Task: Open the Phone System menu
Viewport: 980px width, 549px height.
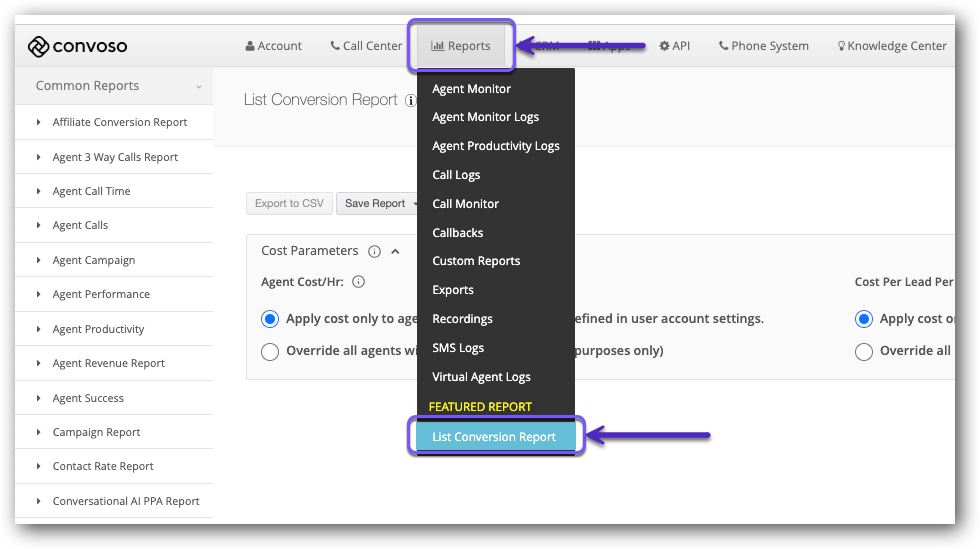Action: pyautogui.click(x=764, y=46)
